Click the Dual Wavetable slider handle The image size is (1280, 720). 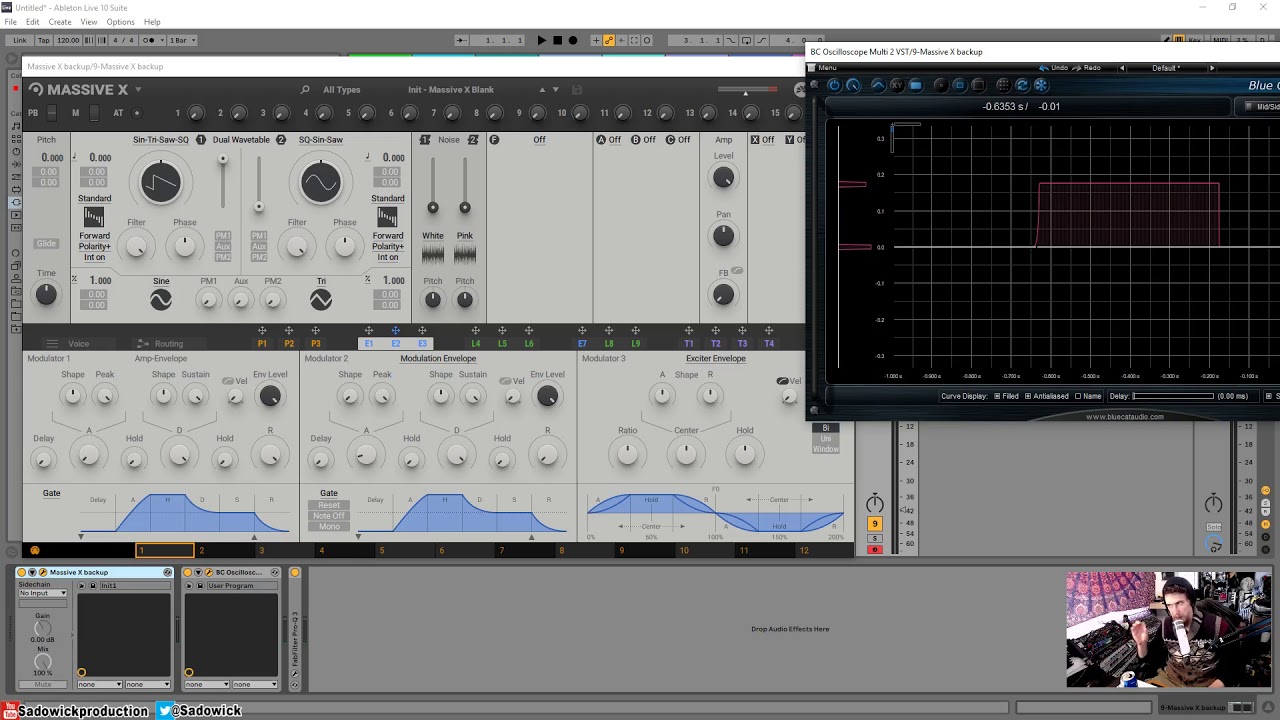tap(222, 159)
